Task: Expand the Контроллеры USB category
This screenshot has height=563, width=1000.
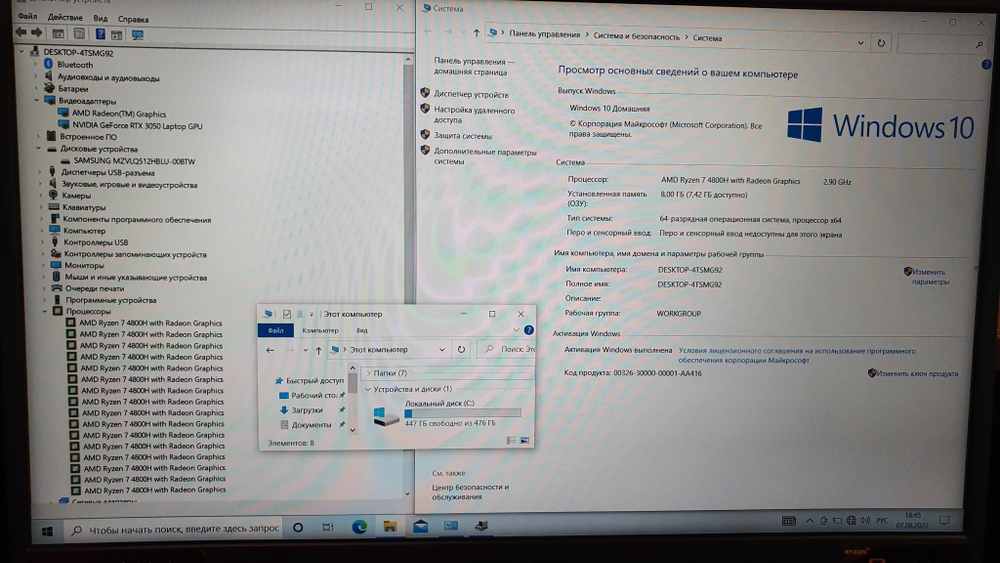Action: [x=43, y=242]
